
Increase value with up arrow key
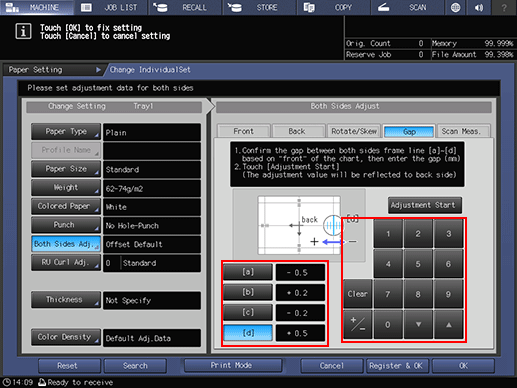(448, 324)
